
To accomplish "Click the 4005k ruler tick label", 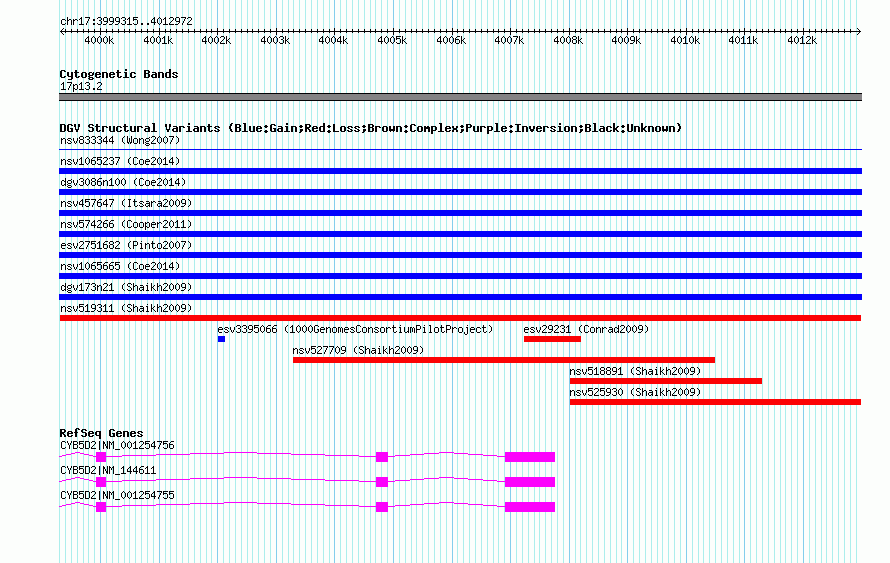I will [392, 40].
